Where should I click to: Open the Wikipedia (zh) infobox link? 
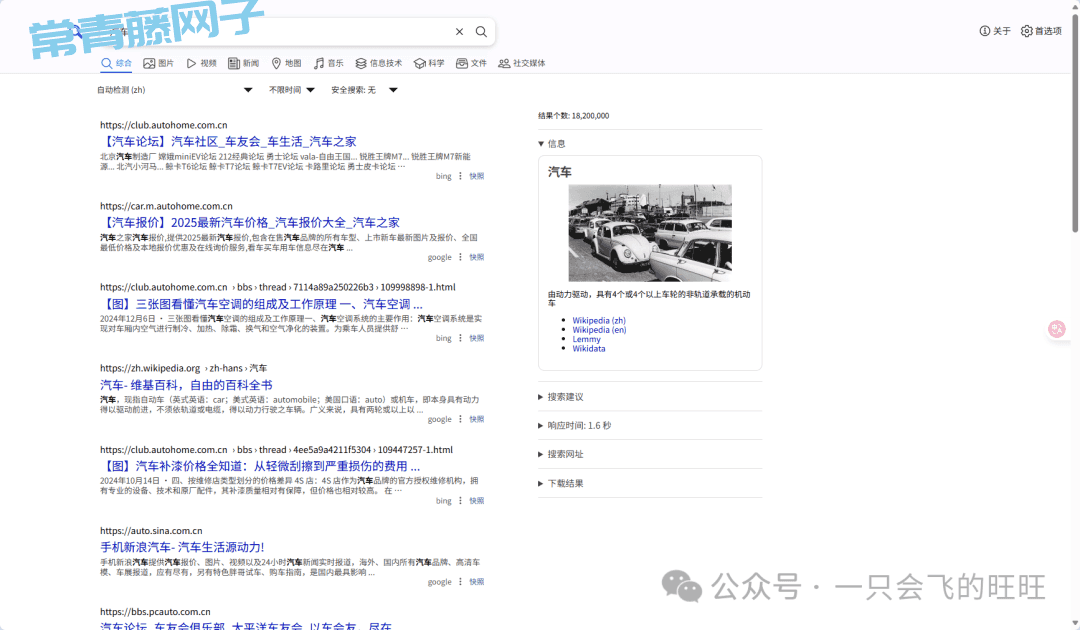(599, 321)
